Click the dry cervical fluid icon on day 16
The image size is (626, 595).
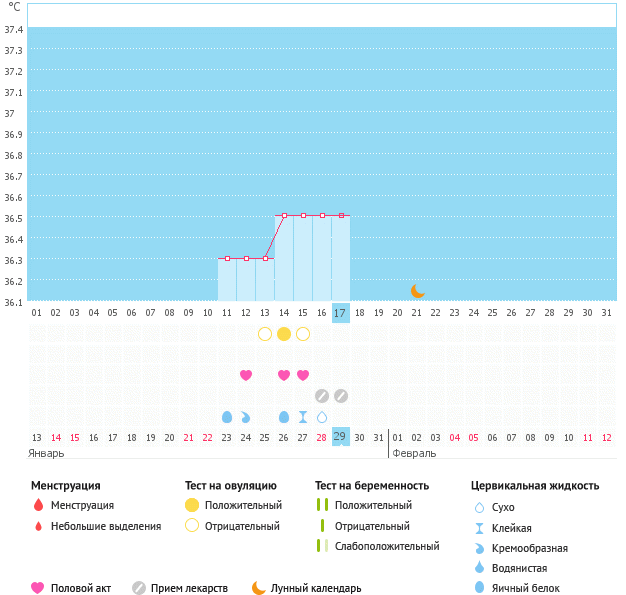pyautogui.click(x=322, y=416)
